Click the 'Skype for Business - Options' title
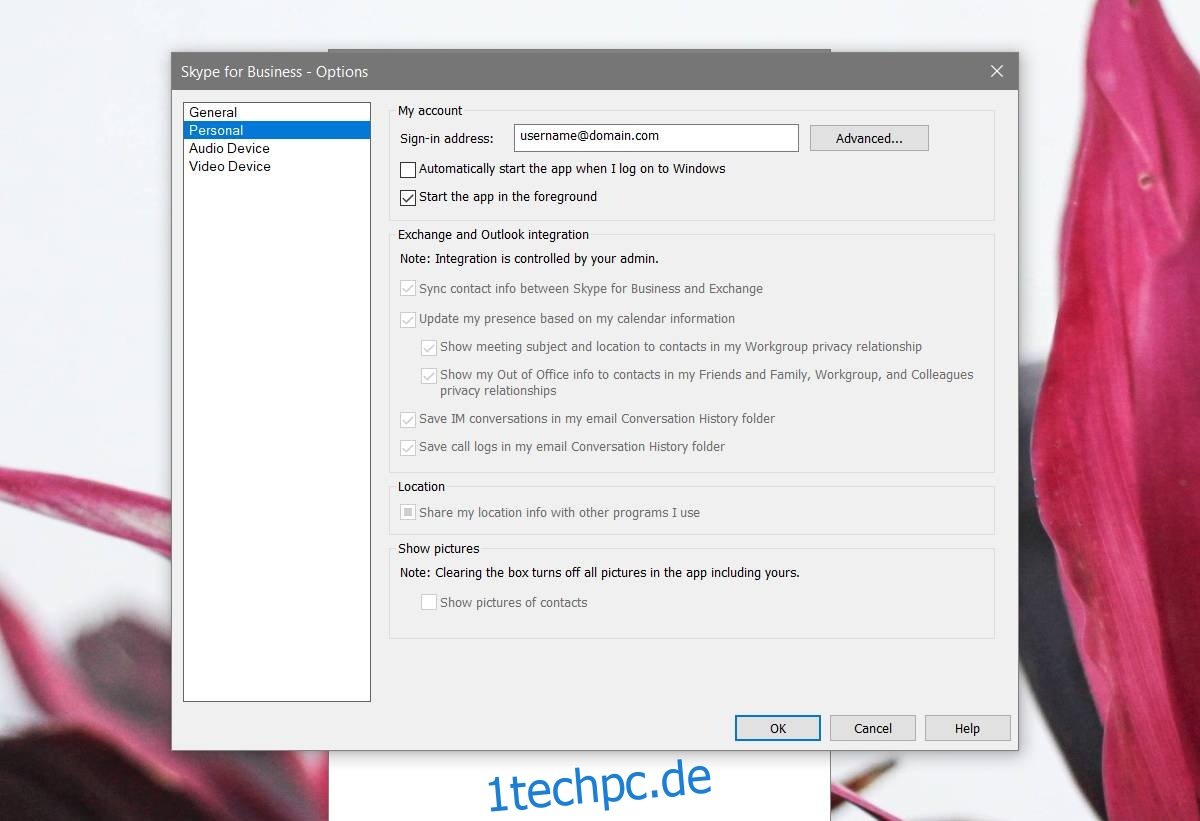The width and height of the screenshot is (1200, 821). (x=274, y=72)
